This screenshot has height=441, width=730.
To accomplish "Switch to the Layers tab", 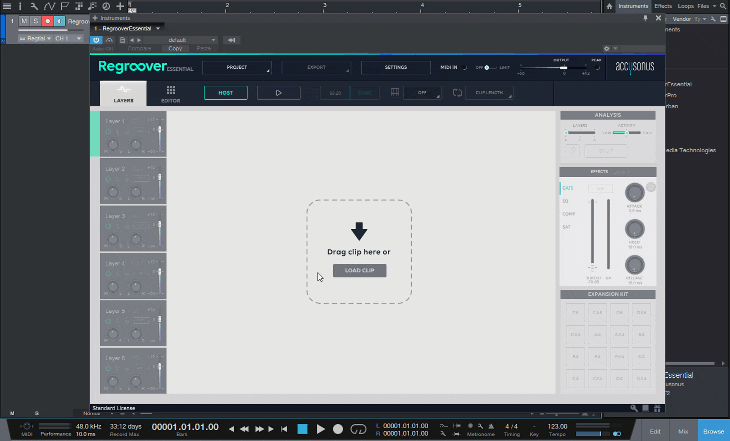I will [x=123, y=93].
